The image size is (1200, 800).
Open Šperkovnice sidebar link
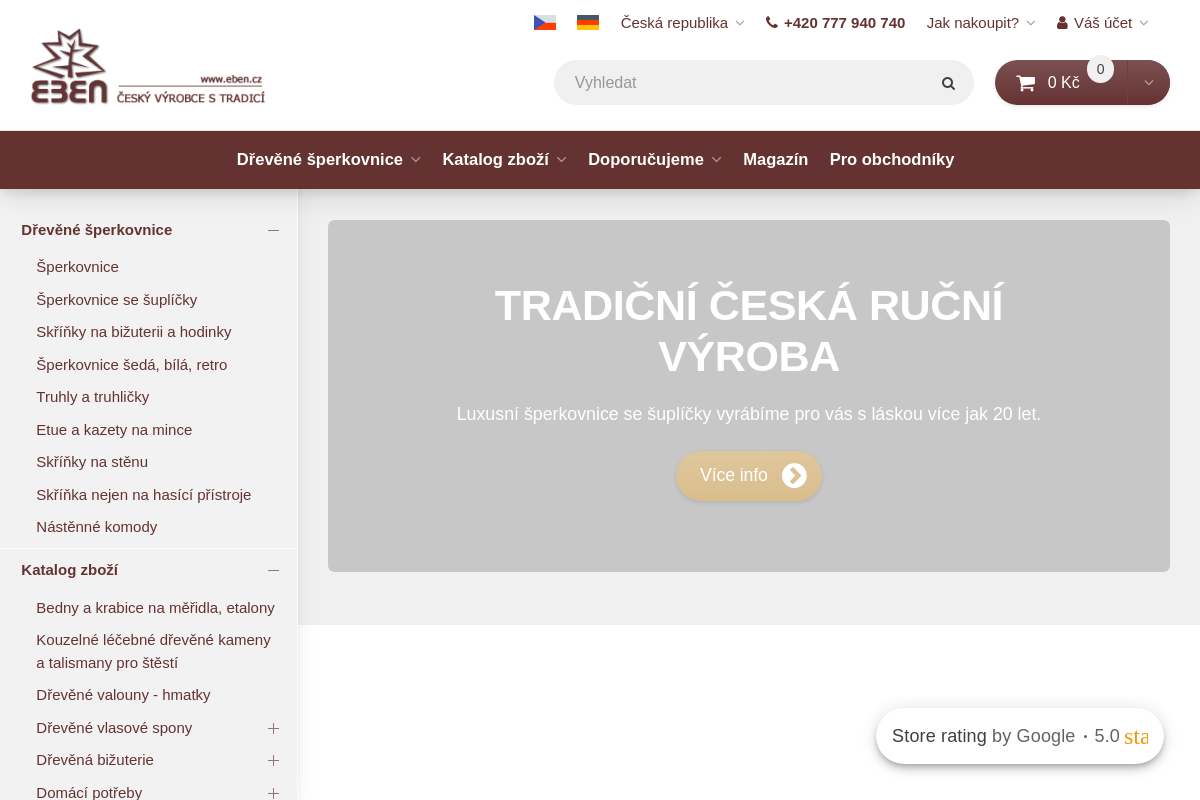pos(77,267)
